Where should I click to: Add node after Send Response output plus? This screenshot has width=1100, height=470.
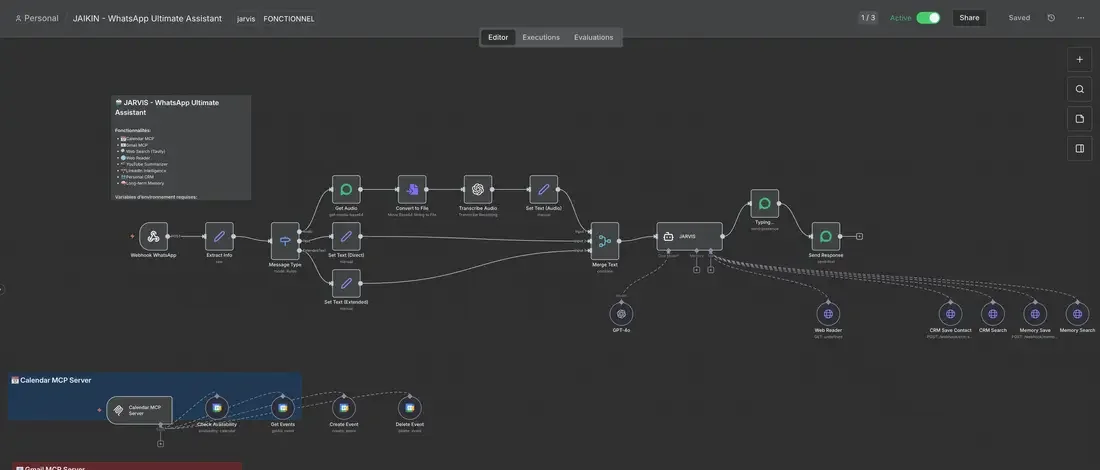tap(859, 236)
